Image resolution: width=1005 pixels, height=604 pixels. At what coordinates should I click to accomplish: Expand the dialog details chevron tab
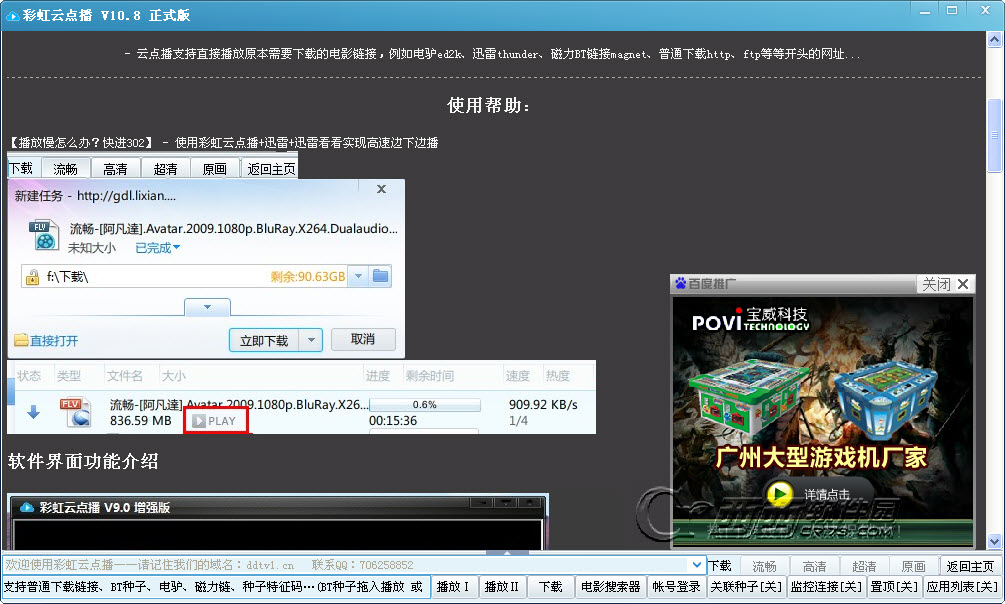click(x=207, y=307)
